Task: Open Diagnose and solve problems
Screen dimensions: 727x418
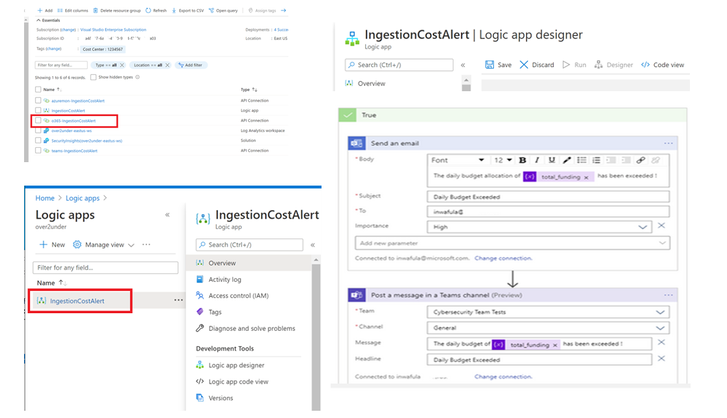Action: [x=251, y=328]
